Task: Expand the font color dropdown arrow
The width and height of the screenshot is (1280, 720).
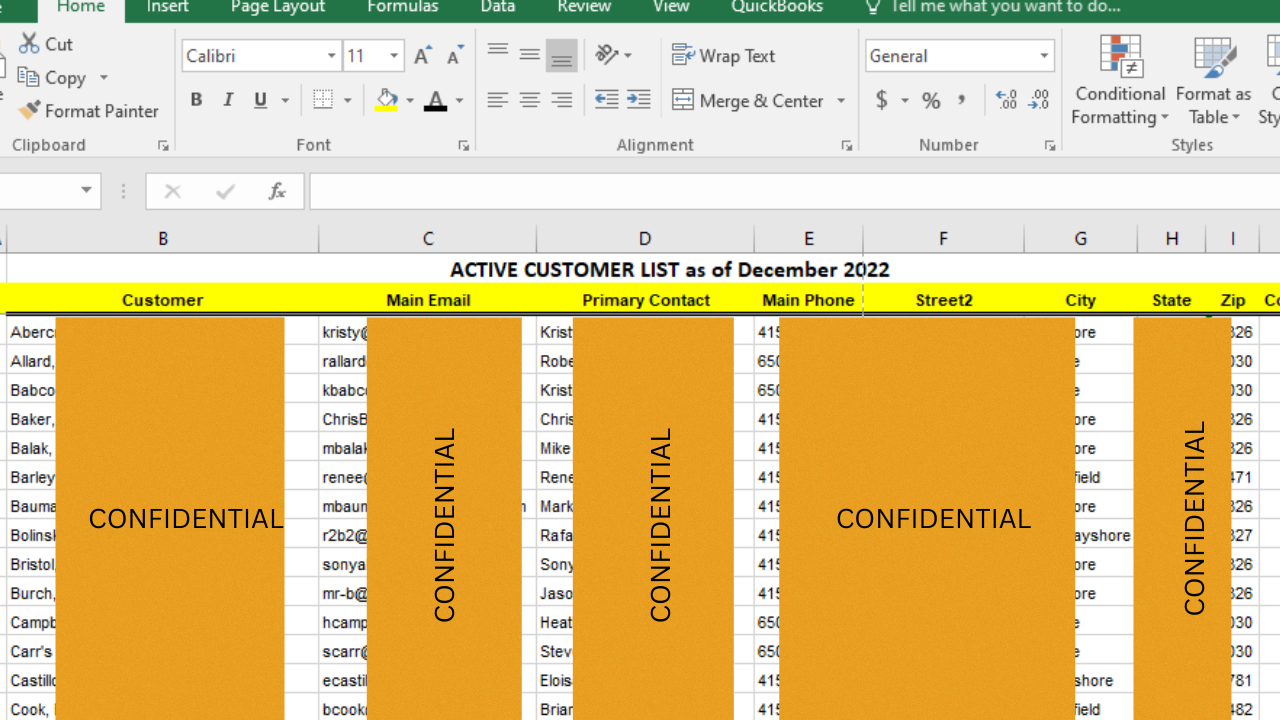Action: pos(460,100)
